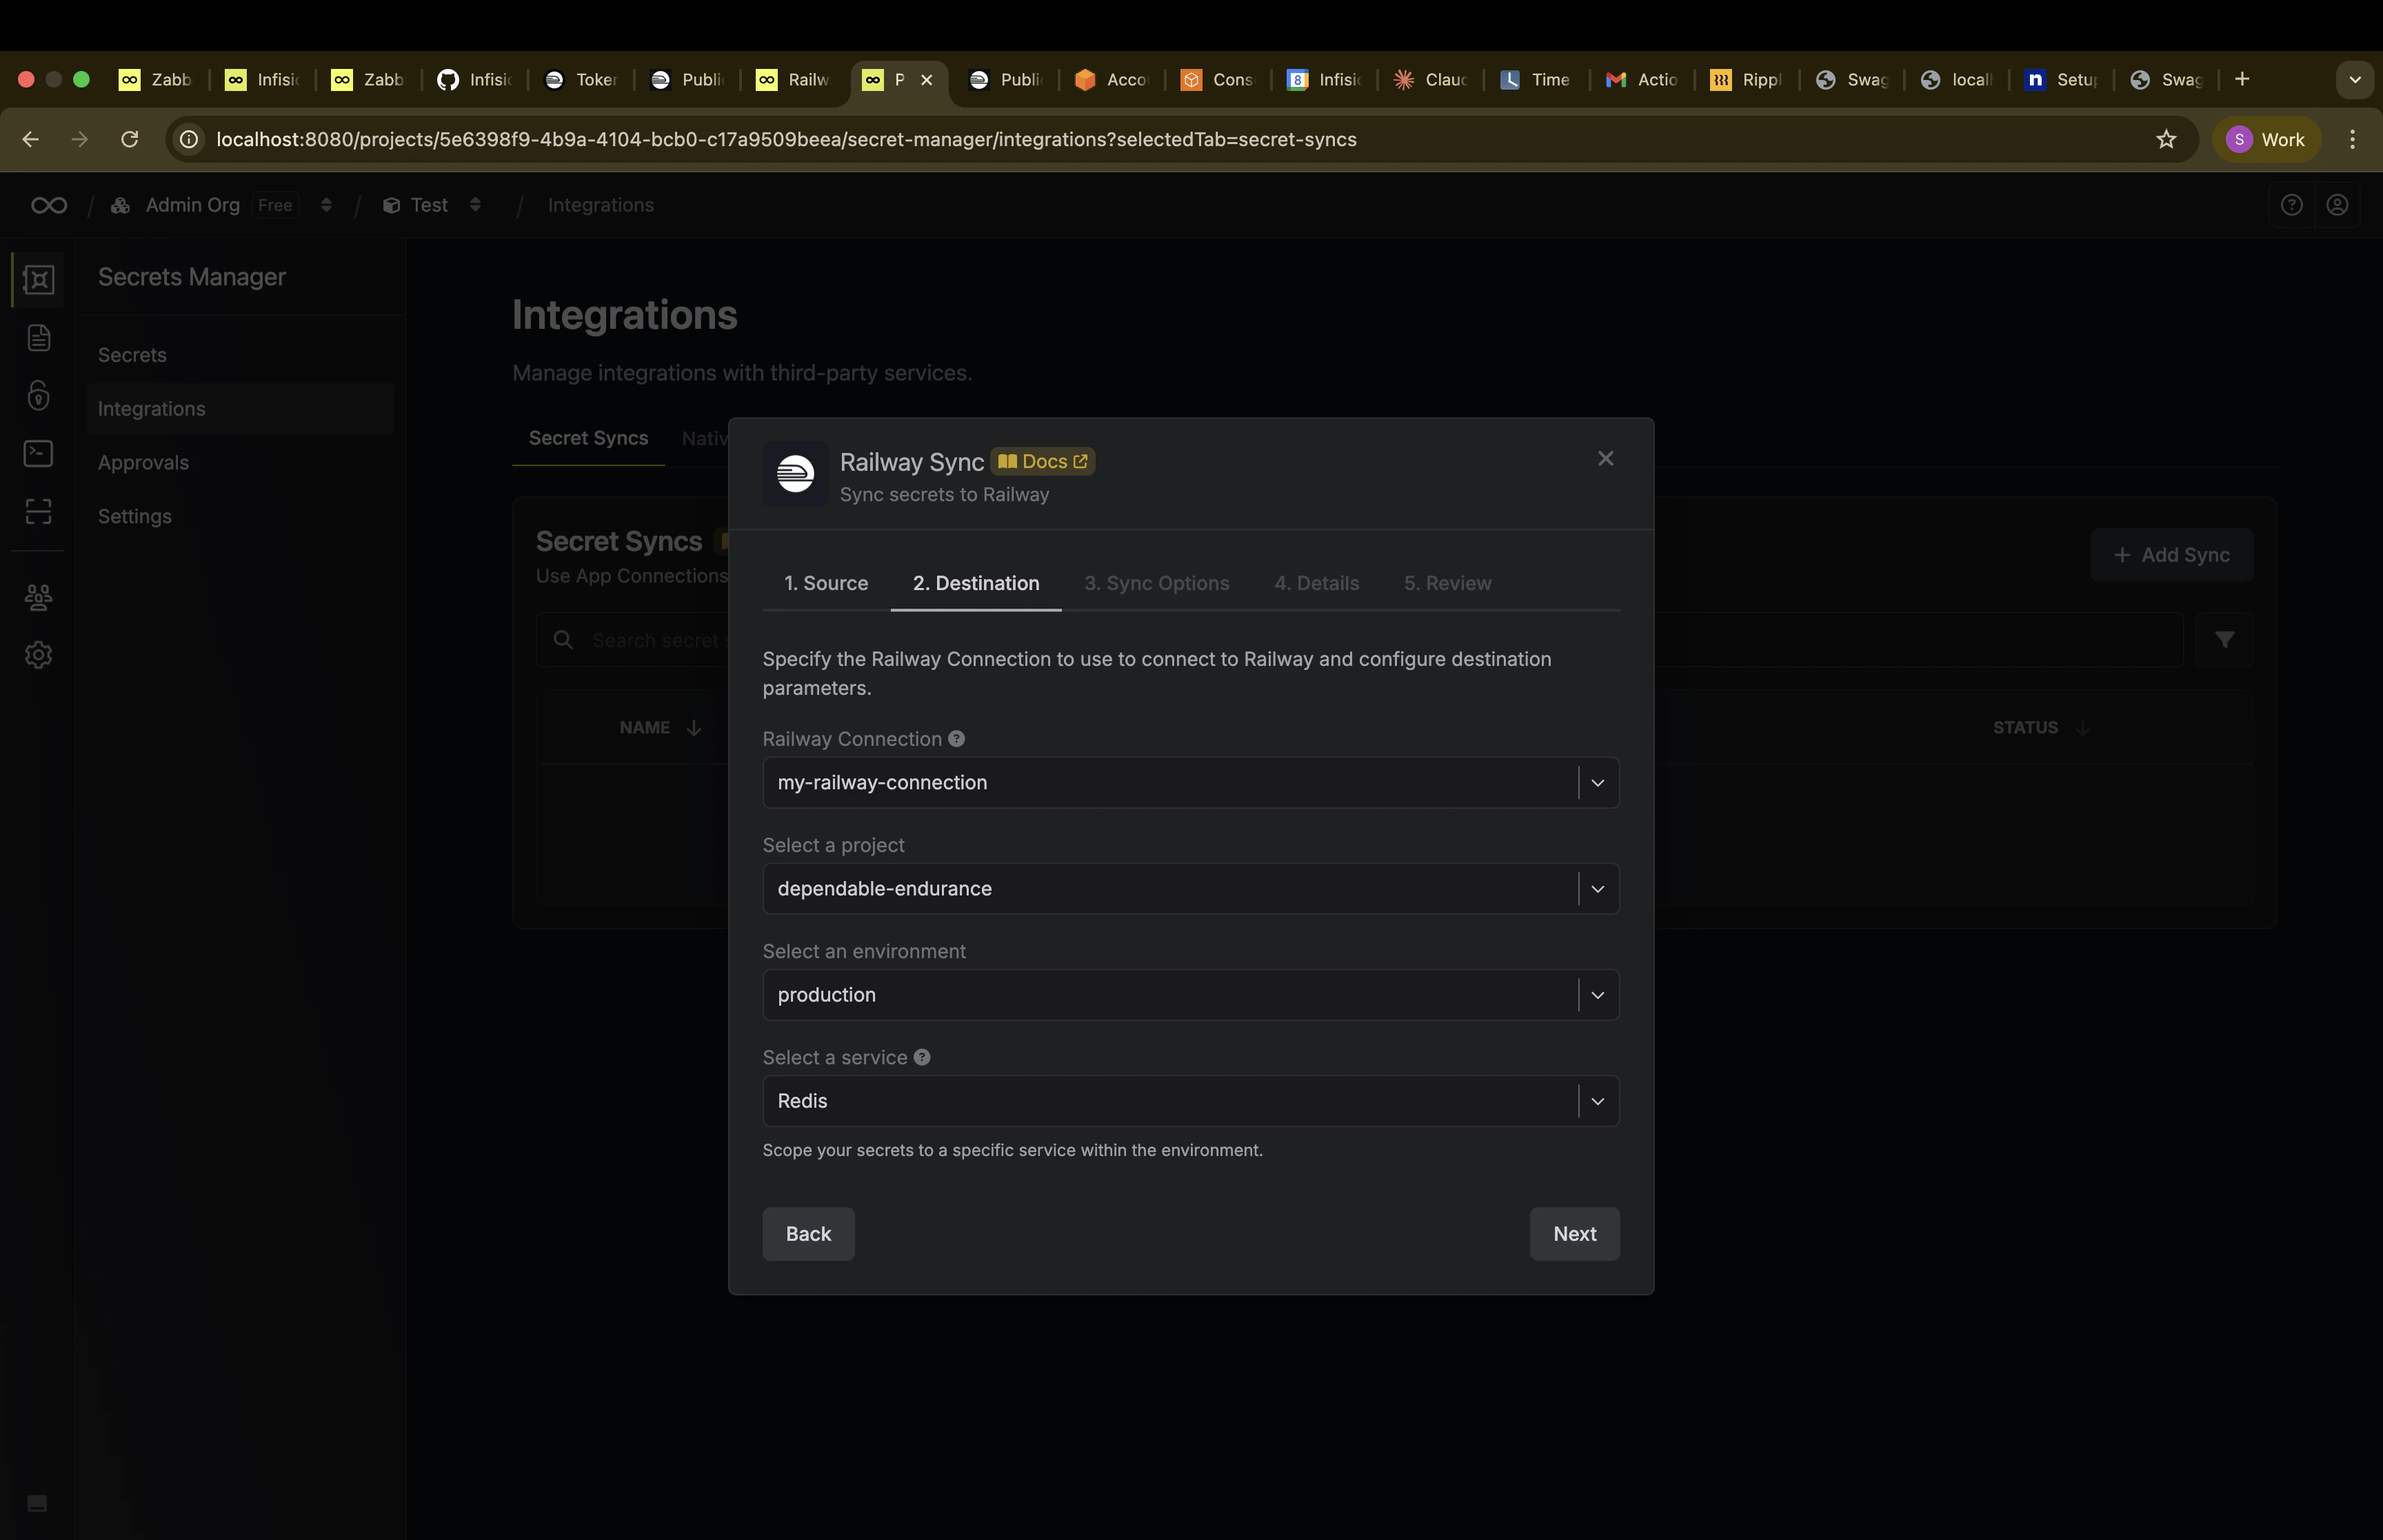Click the Select a service help icon
This screenshot has width=2383, height=1540.
(922, 1057)
